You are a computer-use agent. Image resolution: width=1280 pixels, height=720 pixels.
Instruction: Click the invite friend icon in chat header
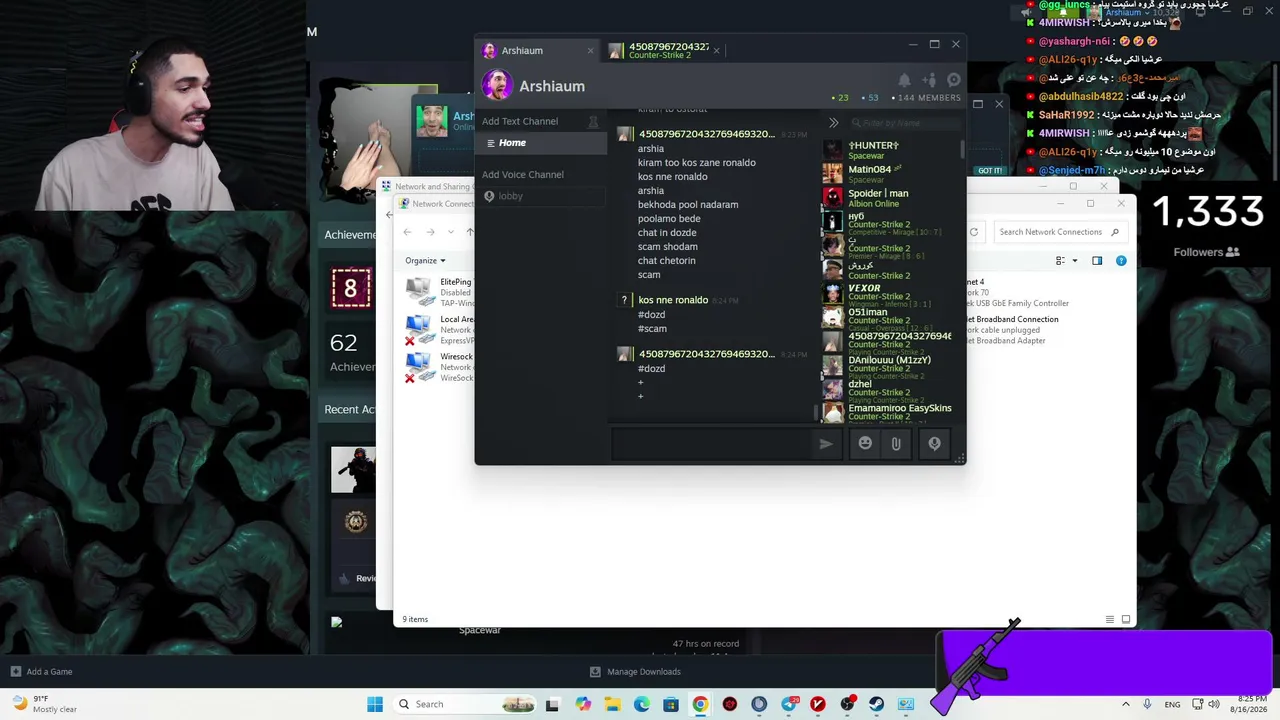pyautogui.click(x=929, y=80)
